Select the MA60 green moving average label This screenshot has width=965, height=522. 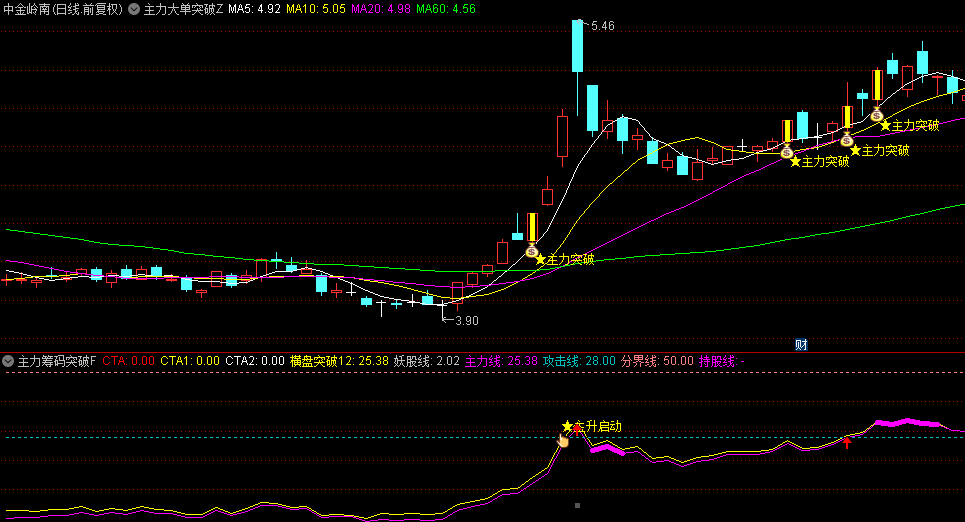pos(445,9)
